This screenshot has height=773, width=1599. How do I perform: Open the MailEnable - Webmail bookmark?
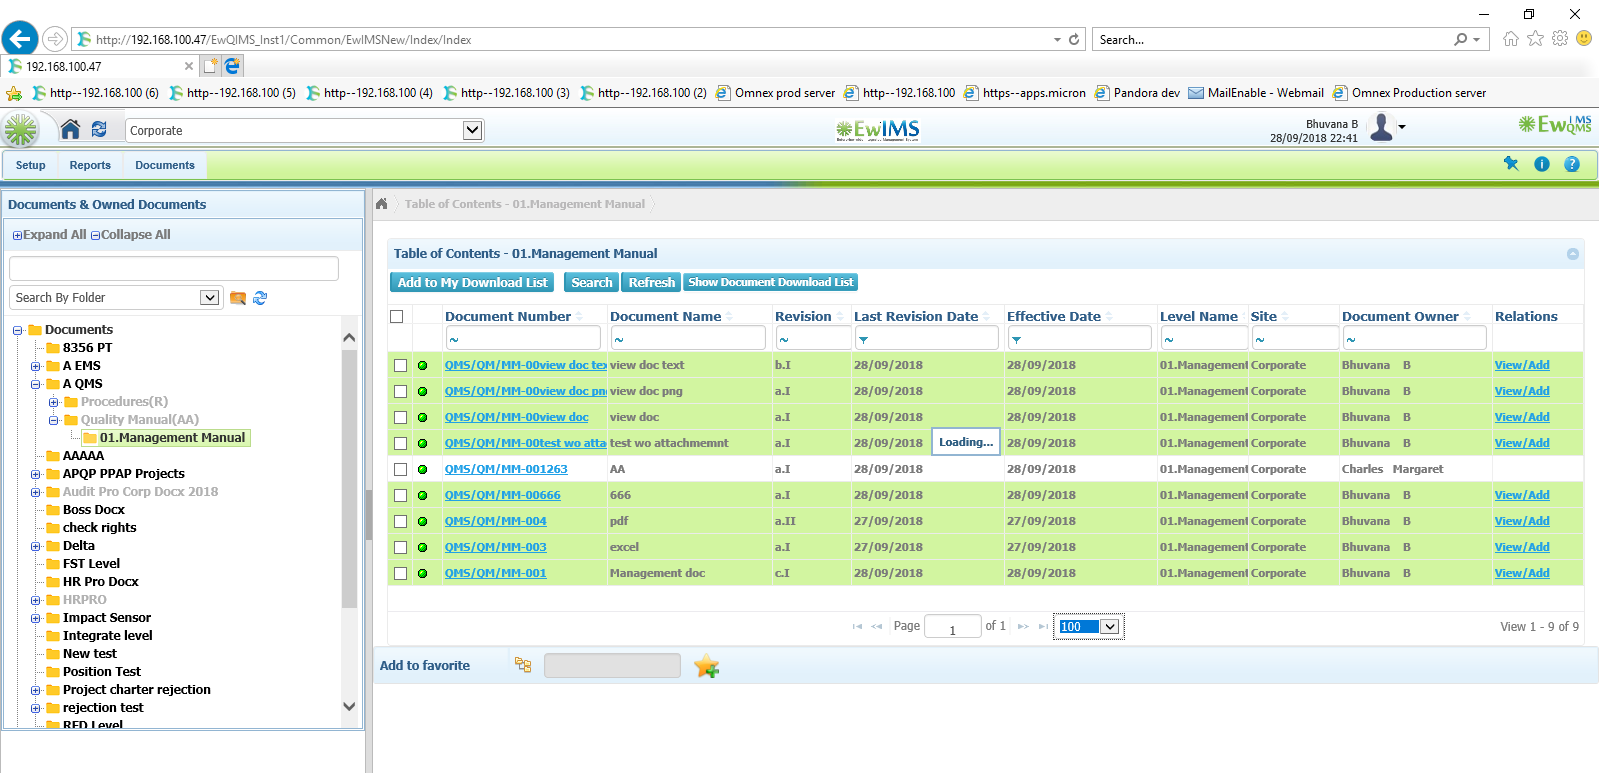(1256, 93)
